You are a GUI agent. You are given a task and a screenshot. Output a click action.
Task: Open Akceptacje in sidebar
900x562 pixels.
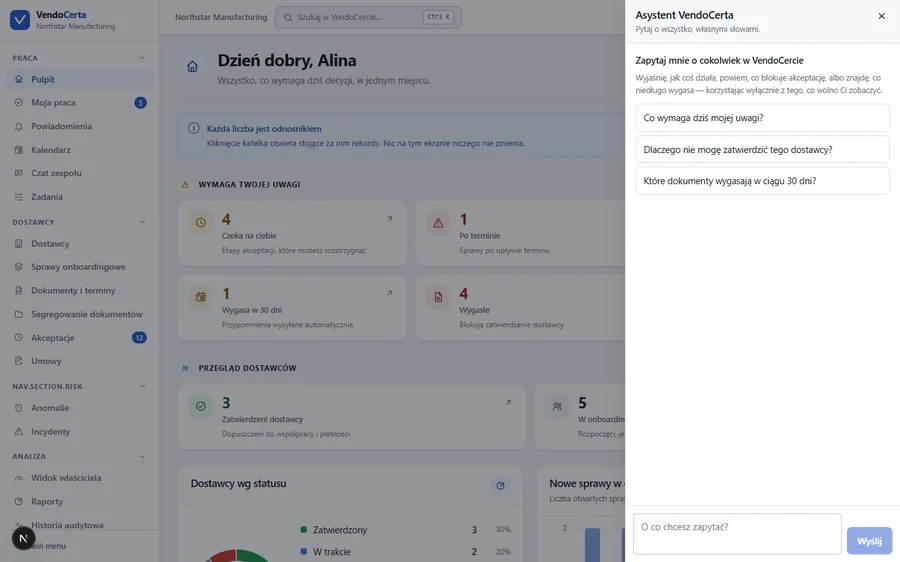[x=80, y=338]
